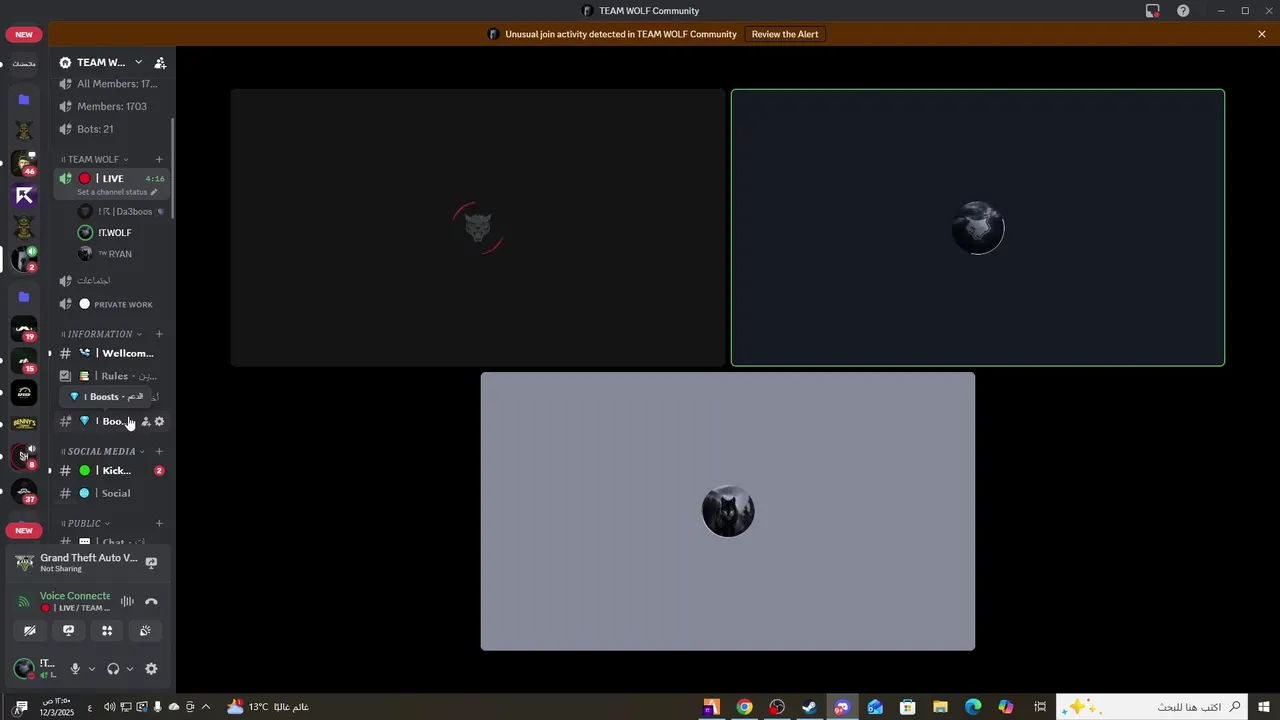The image size is (1280, 720).
Task: Open the top purple server folder
Action: click(x=24, y=100)
